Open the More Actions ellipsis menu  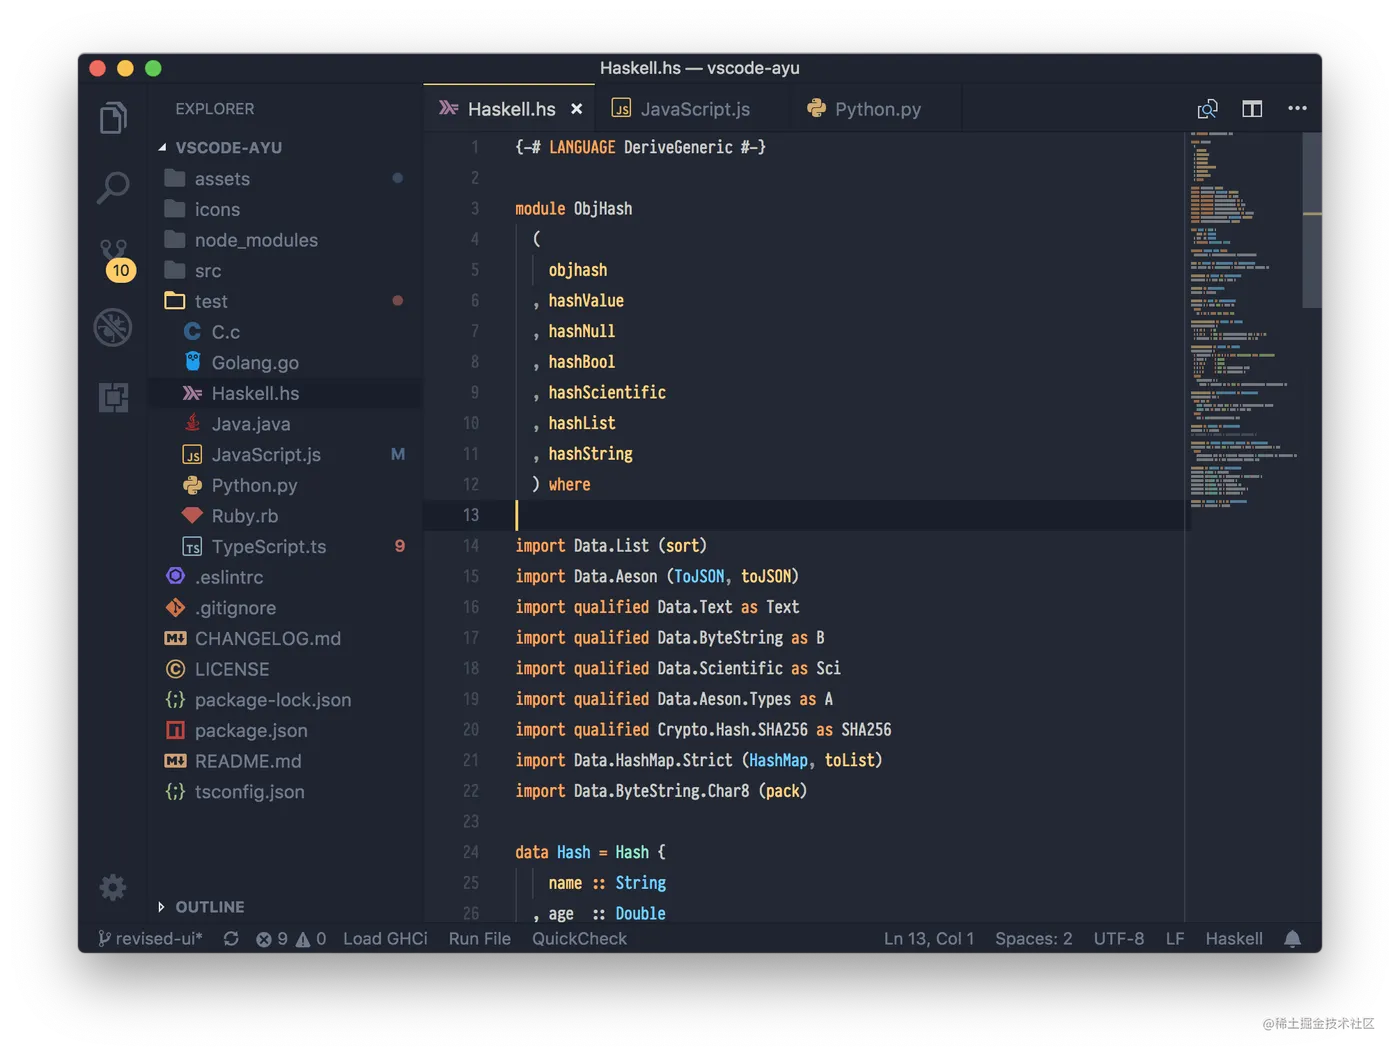(x=1297, y=109)
